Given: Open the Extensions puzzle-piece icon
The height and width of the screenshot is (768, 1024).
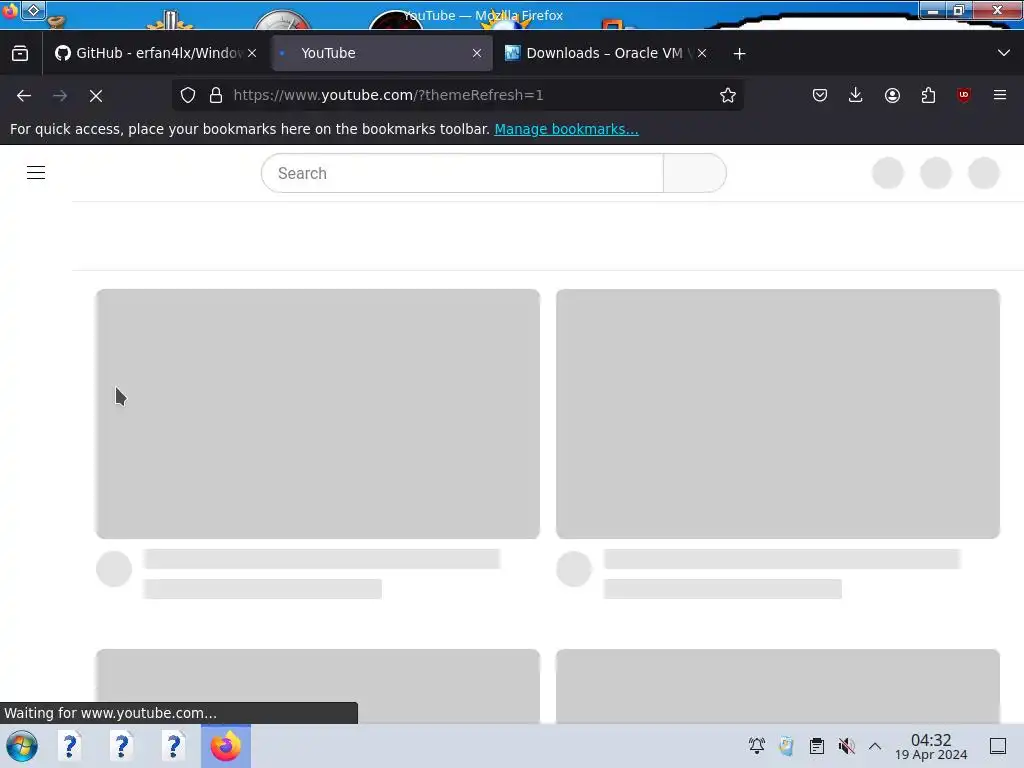Looking at the screenshot, I should (928, 95).
